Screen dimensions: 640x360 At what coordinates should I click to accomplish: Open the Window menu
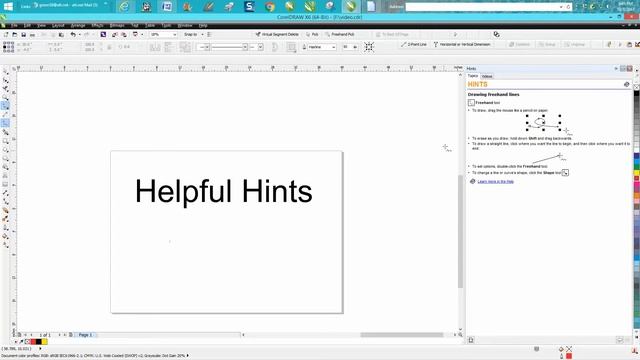coord(185,25)
